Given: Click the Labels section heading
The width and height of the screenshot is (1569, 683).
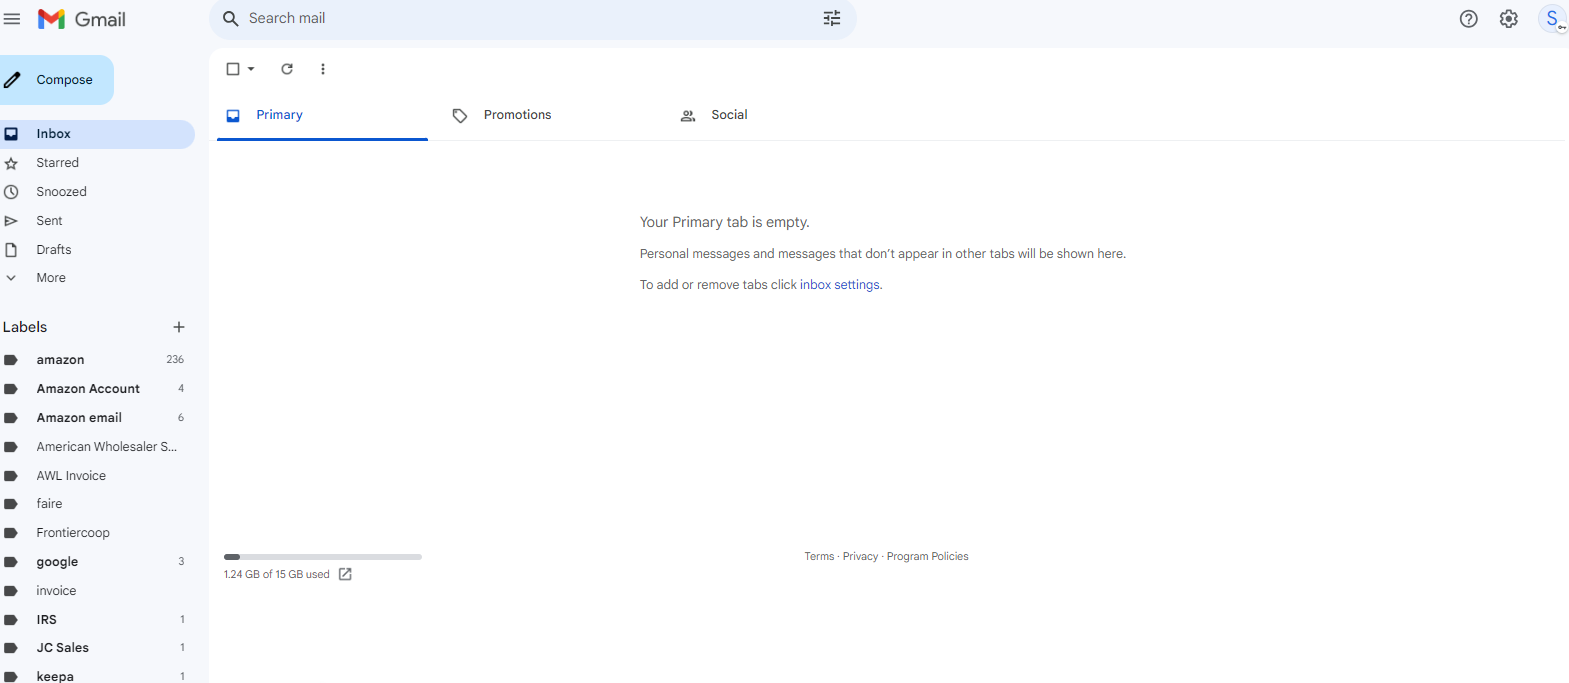Looking at the screenshot, I should (25, 327).
